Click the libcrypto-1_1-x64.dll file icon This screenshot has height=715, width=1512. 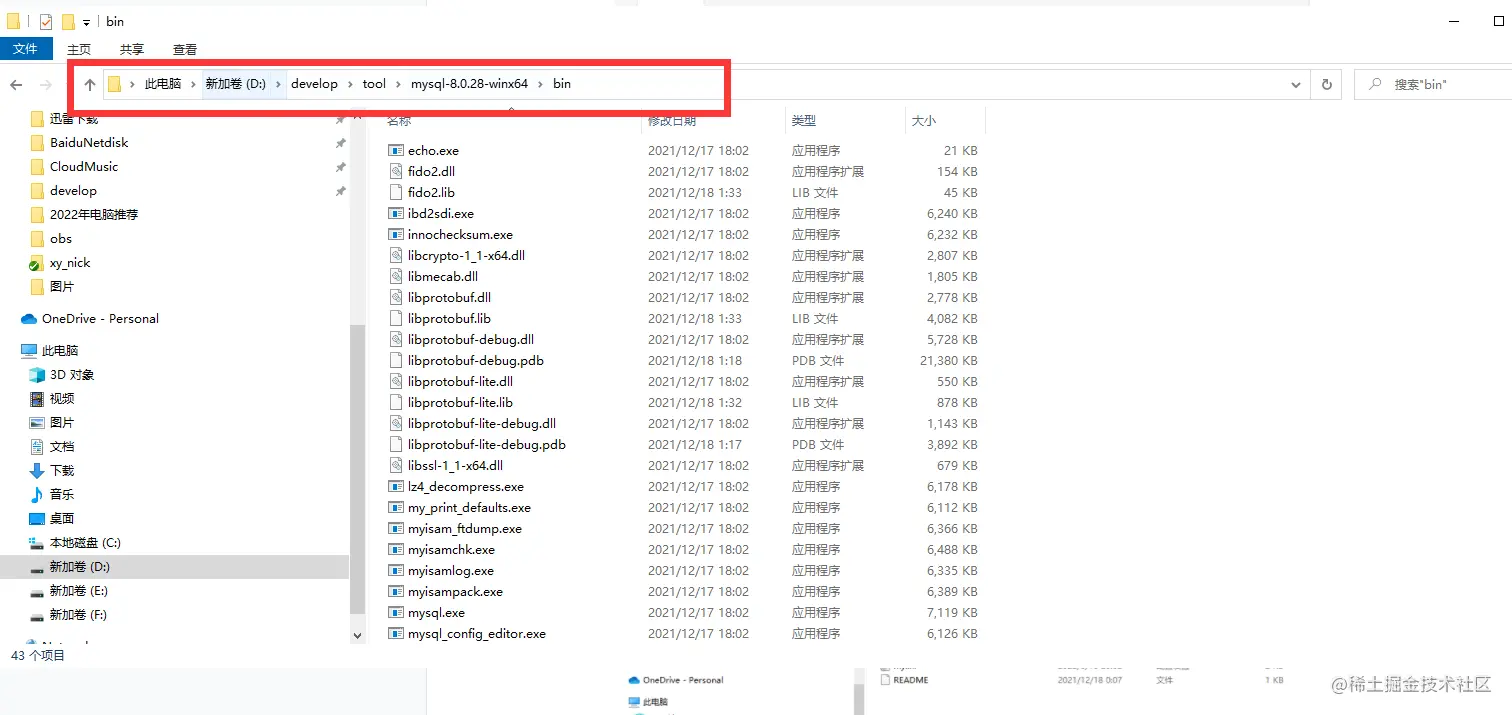pyautogui.click(x=395, y=255)
